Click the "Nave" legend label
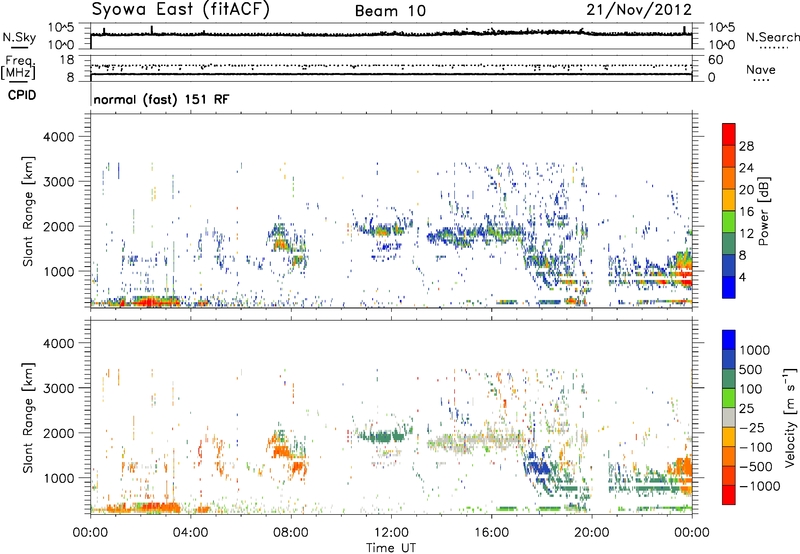 point(761,69)
